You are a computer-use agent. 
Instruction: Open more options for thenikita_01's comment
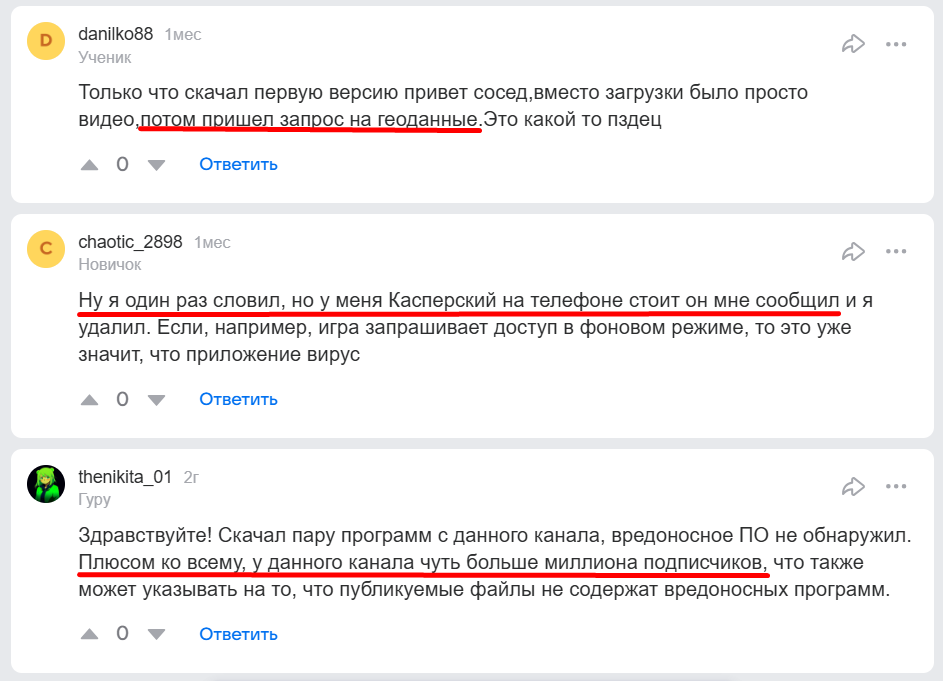point(896,486)
